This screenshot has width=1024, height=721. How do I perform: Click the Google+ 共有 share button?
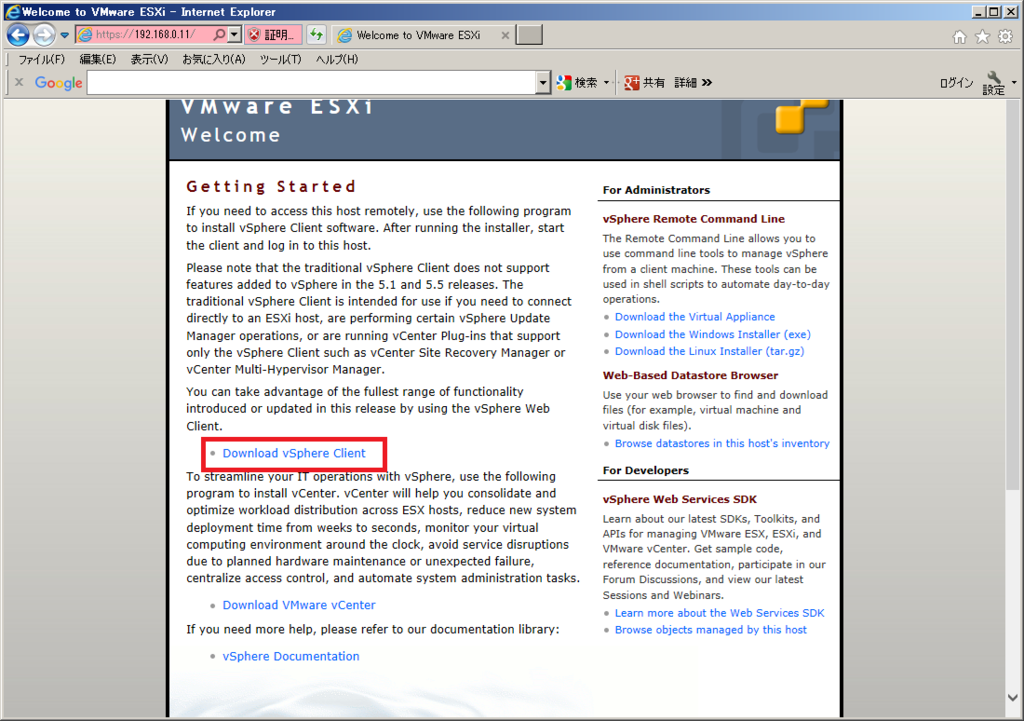pyautogui.click(x=644, y=82)
